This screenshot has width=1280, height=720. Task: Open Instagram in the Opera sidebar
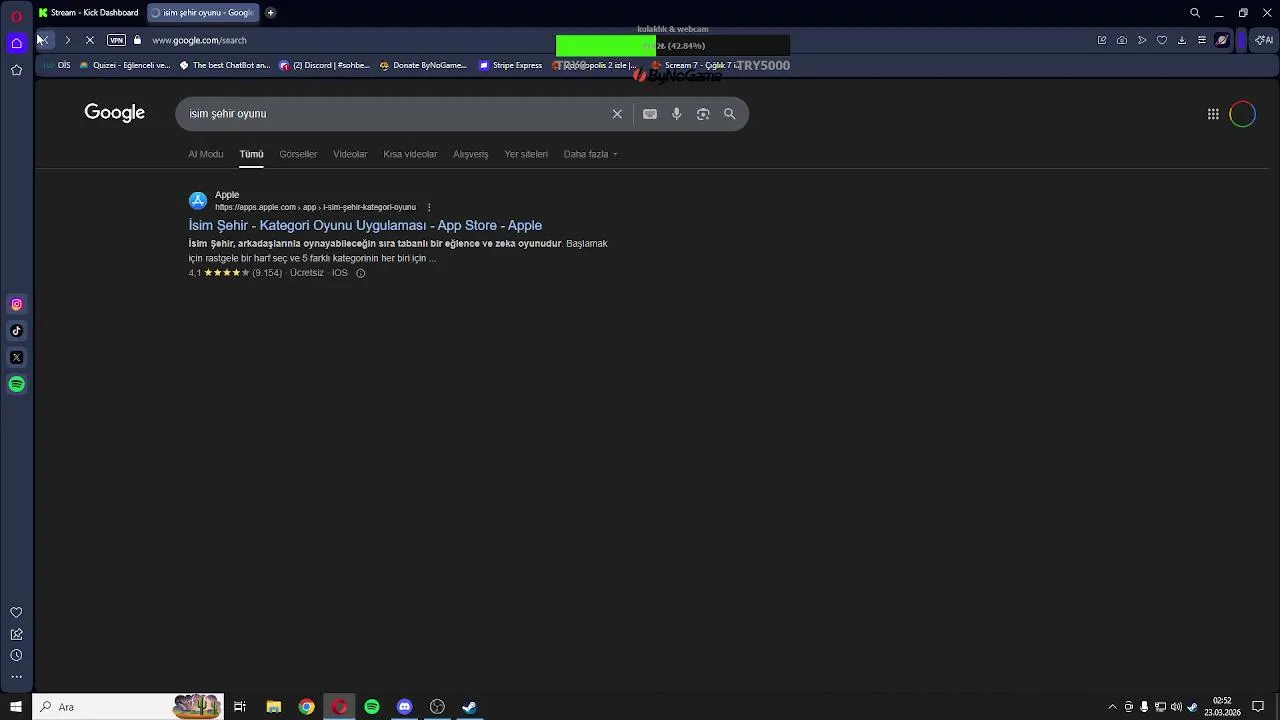16,304
